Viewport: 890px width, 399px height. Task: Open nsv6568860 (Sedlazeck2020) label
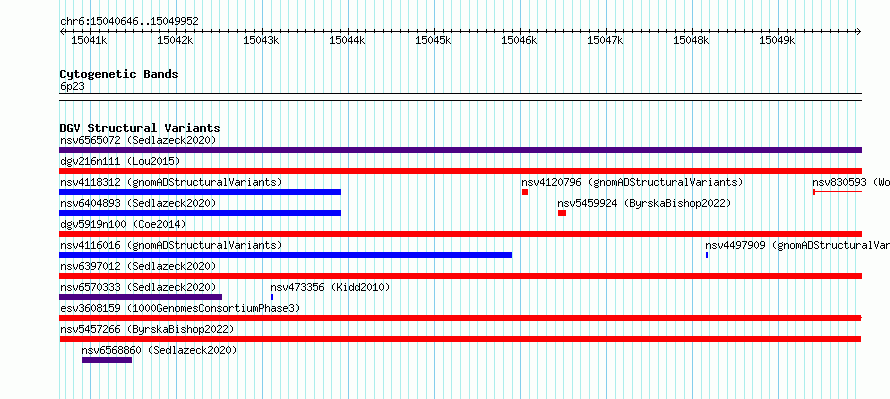[x=159, y=350]
